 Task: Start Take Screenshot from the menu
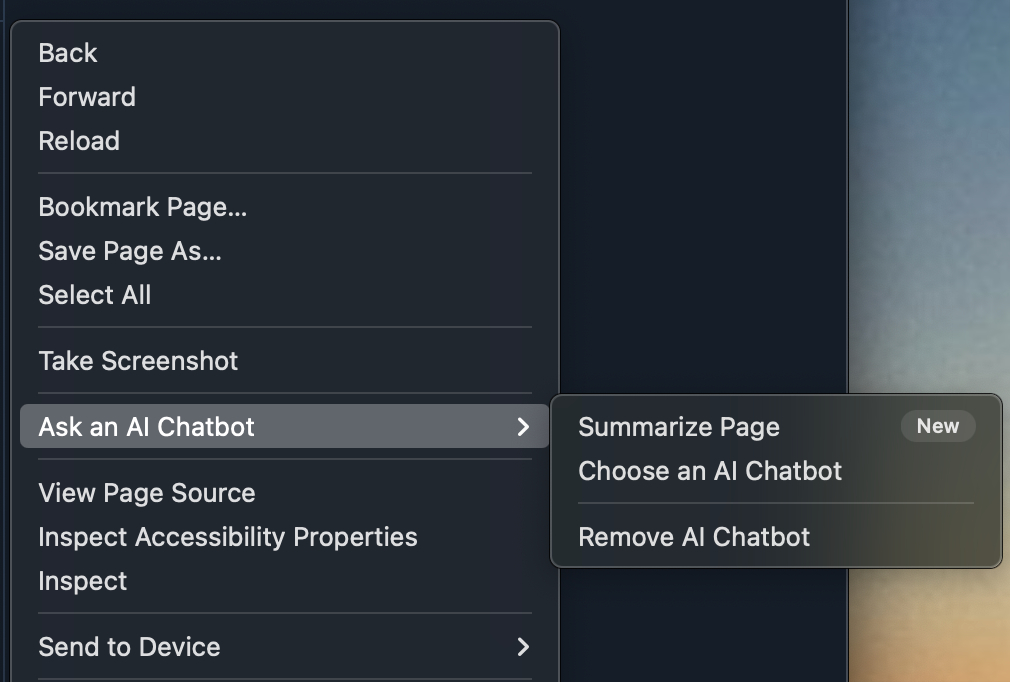[138, 361]
